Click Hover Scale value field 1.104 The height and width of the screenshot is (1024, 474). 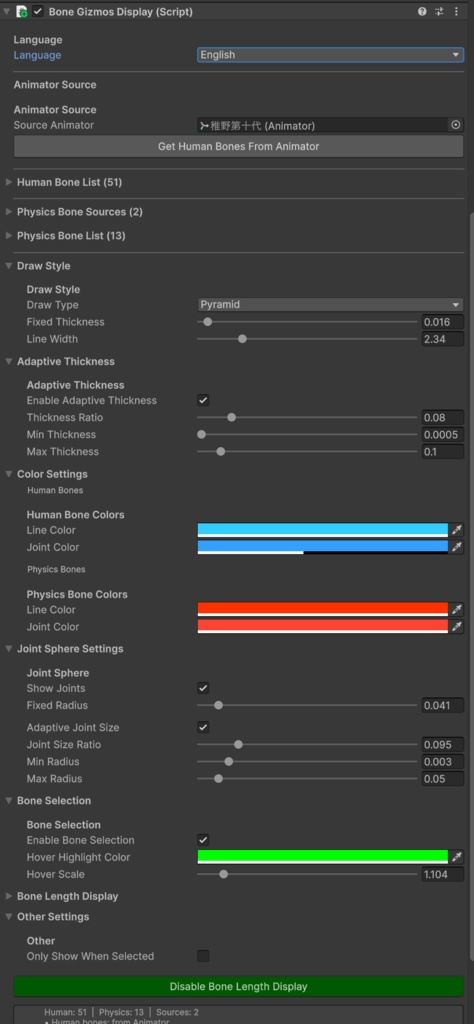[x=443, y=874]
